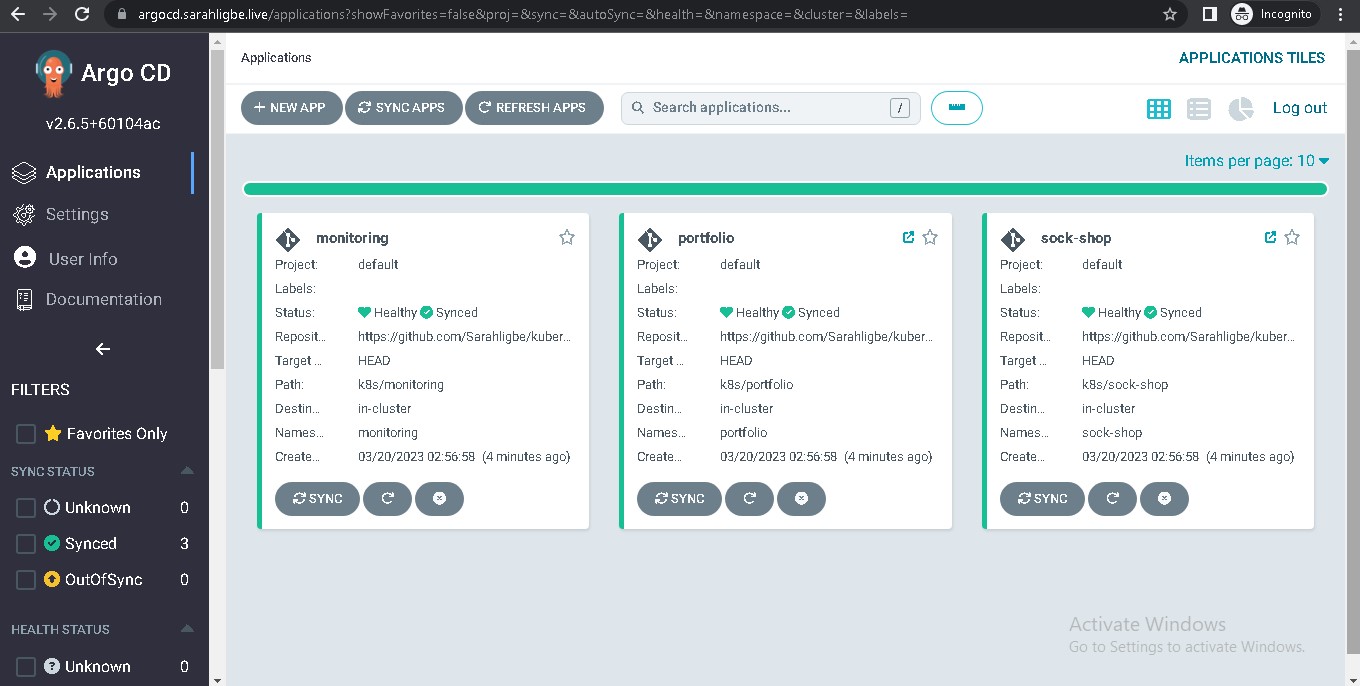This screenshot has width=1360, height=686.
Task: Switch to the list view icon
Action: [1199, 109]
